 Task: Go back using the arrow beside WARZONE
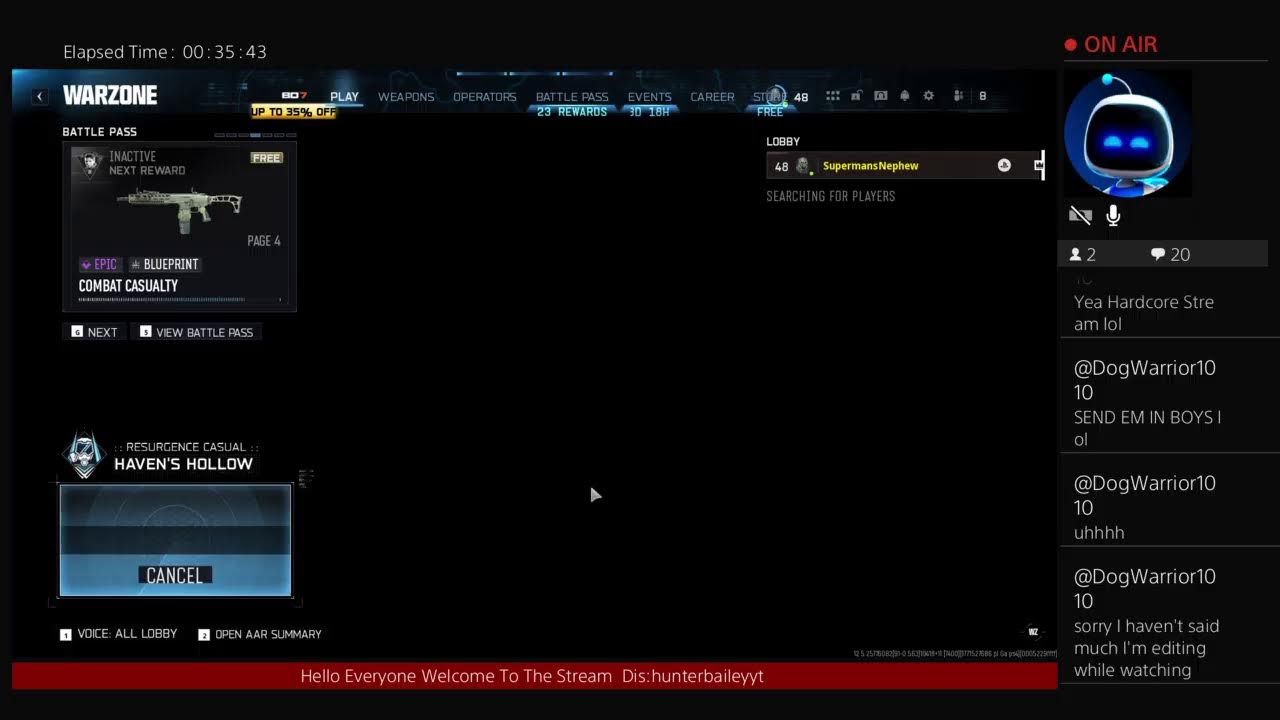(x=39, y=96)
